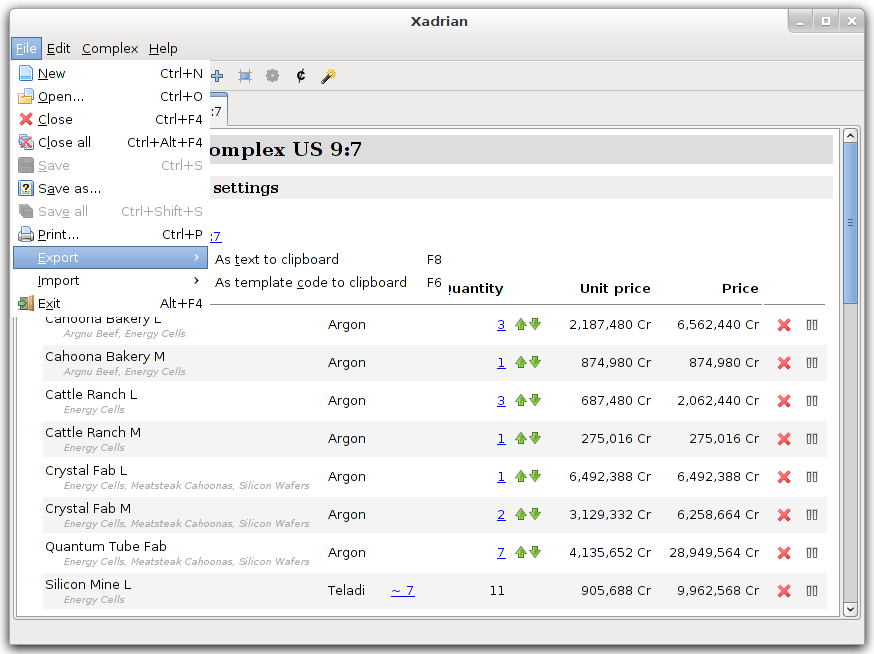Image resolution: width=874 pixels, height=654 pixels.
Task: Increase Crystal Fab L quantity with up arrow
Action: pyautogui.click(x=521, y=476)
